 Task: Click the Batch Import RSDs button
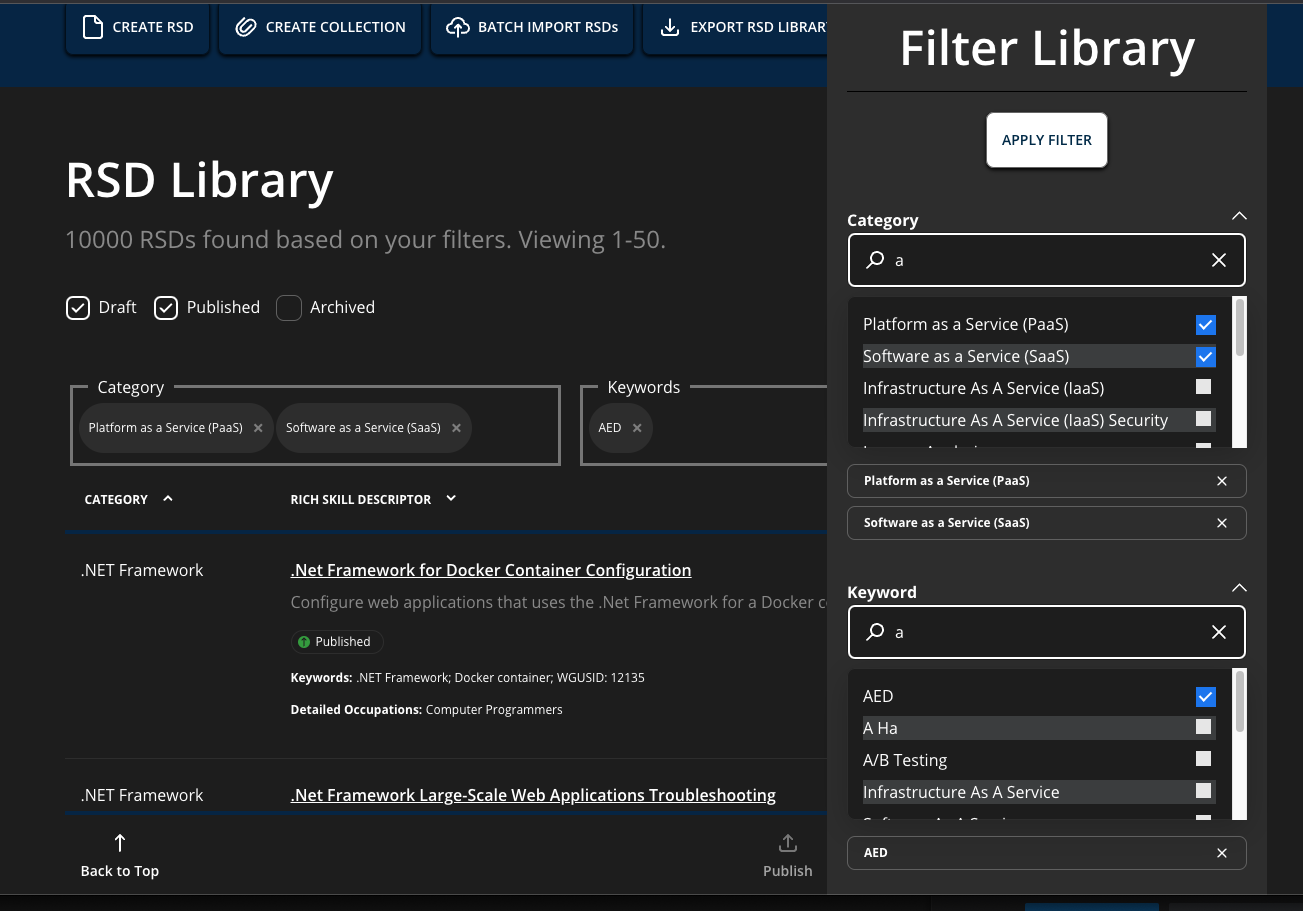532,27
